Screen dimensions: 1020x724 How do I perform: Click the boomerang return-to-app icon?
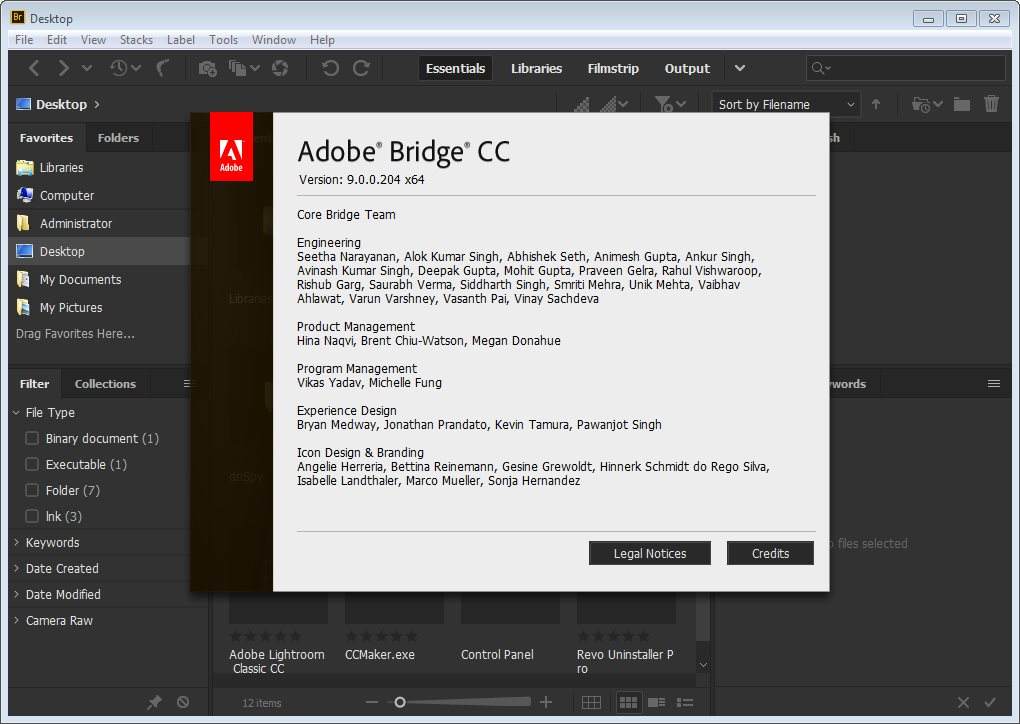163,68
